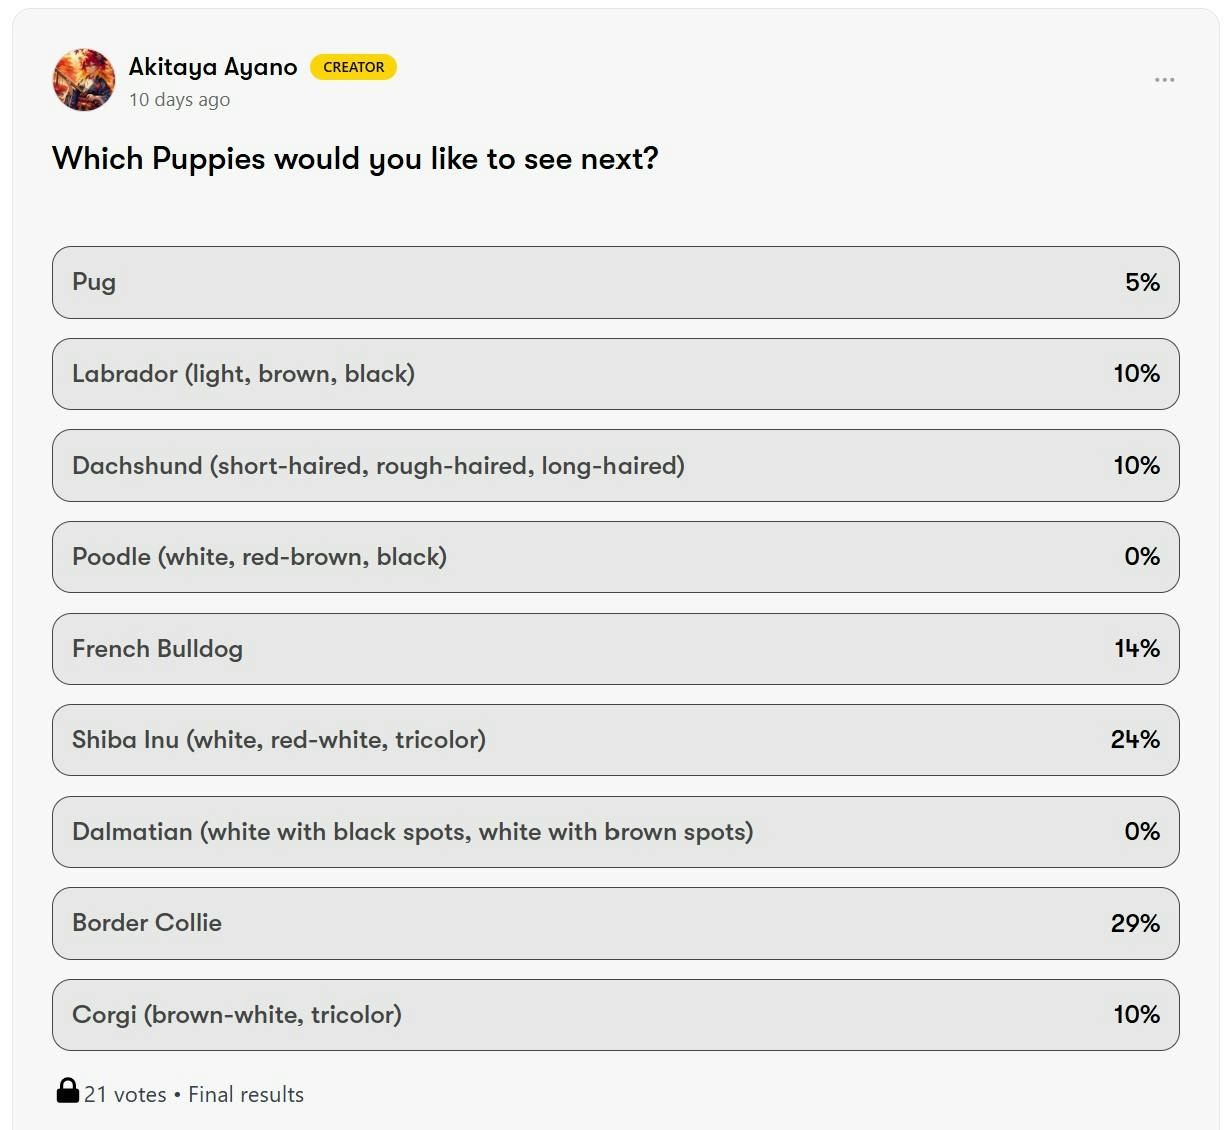Click the 29% result for Border Collie
Viewport: 1230px width, 1130px height.
[1135, 923]
